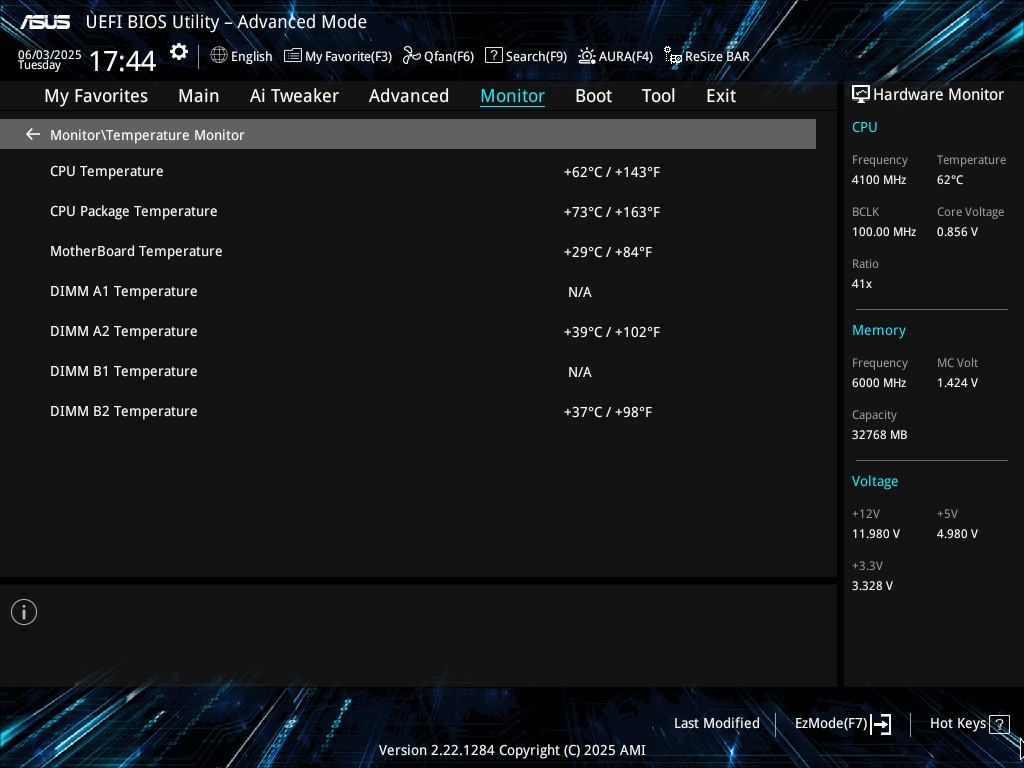Image resolution: width=1024 pixels, height=768 pixels.
Task: Click the 17:44 clock display
Action: pyautogui.click(x=122, y=61)
